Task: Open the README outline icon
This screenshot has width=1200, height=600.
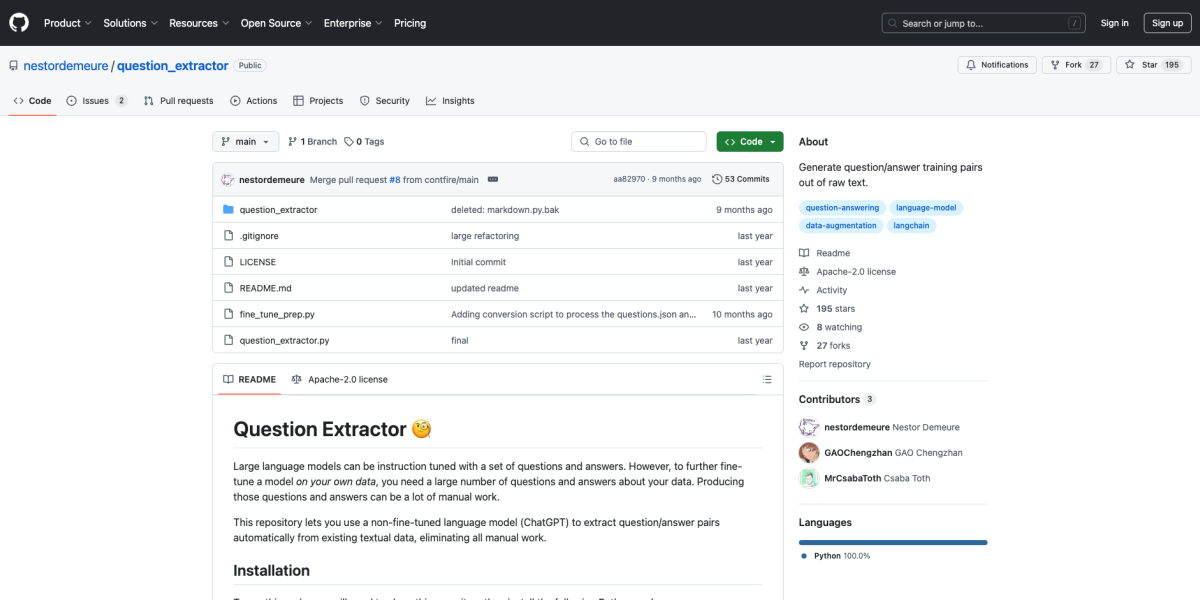Action: 767,380
